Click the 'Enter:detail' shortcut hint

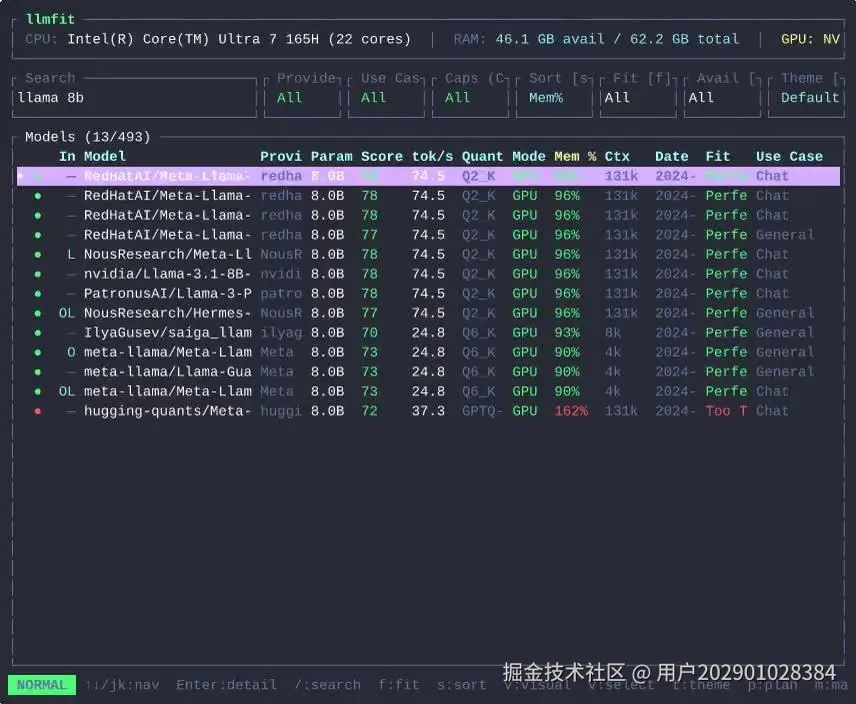226,685
